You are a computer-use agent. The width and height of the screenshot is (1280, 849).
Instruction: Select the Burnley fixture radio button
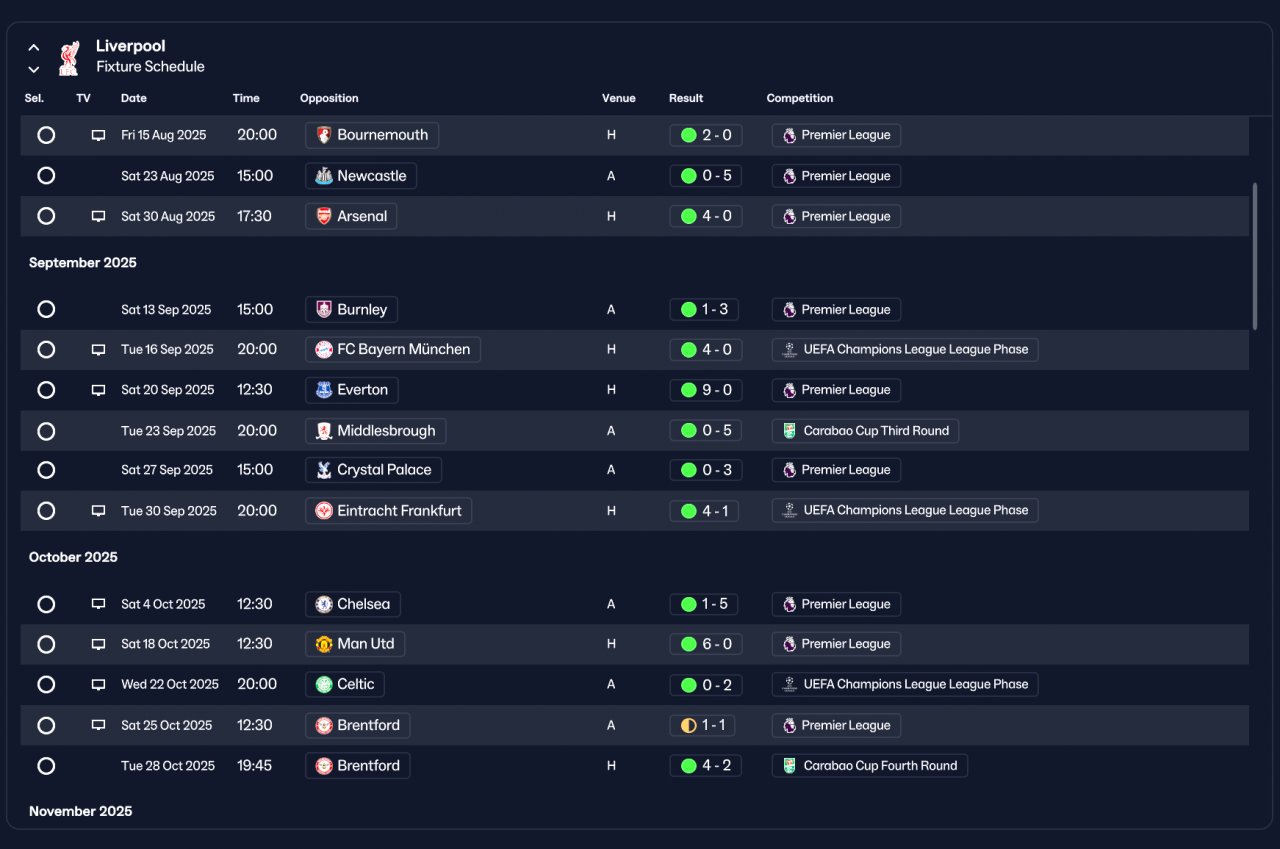pos(46,309)
